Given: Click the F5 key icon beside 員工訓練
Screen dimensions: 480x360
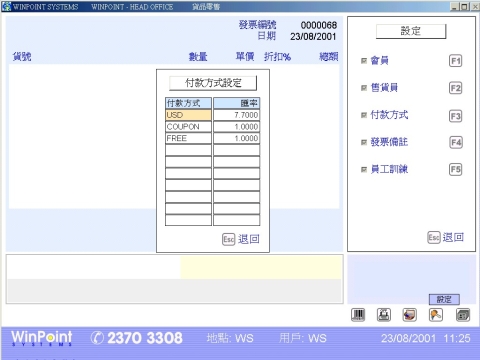Looking at the screenshot, I should [x=455, y=169].
